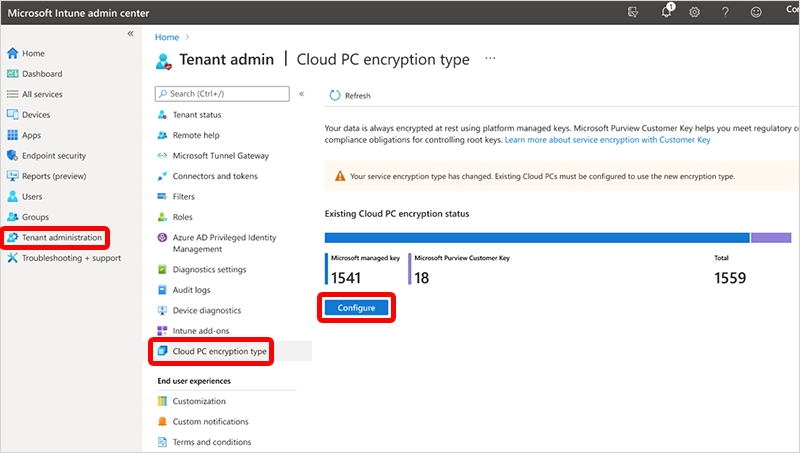Click the Refresh icon

[334, 96]
